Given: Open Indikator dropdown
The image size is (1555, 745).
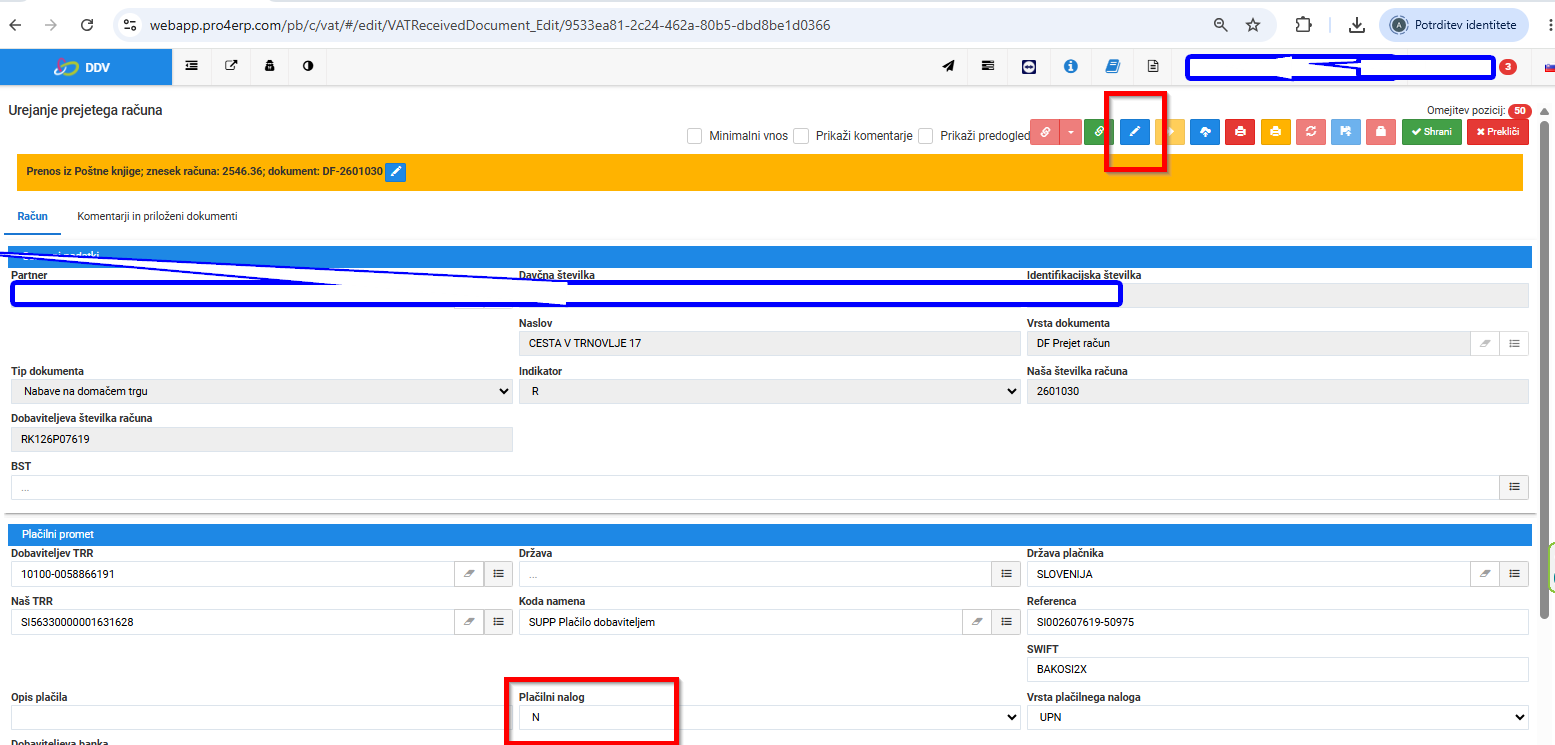Looking at the screenshot, I should (770, 391).
